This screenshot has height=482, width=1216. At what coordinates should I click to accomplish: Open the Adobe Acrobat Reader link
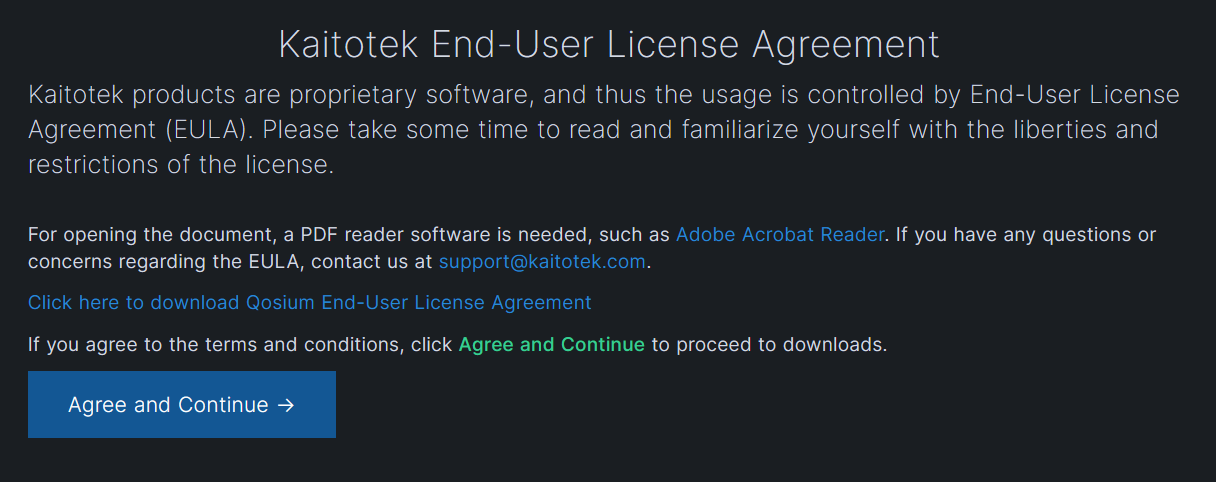780,235
